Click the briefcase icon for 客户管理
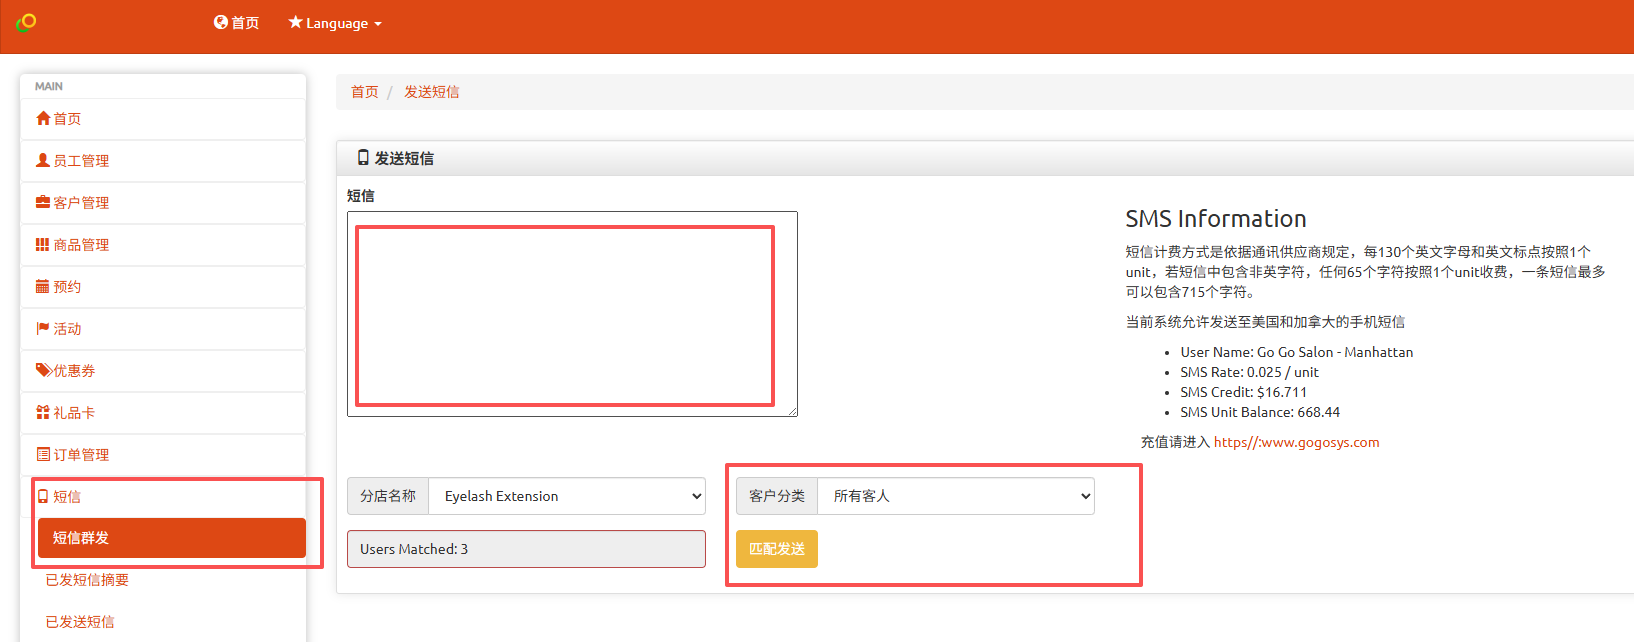Screen dimensions: 1634x642 (43, 202)
